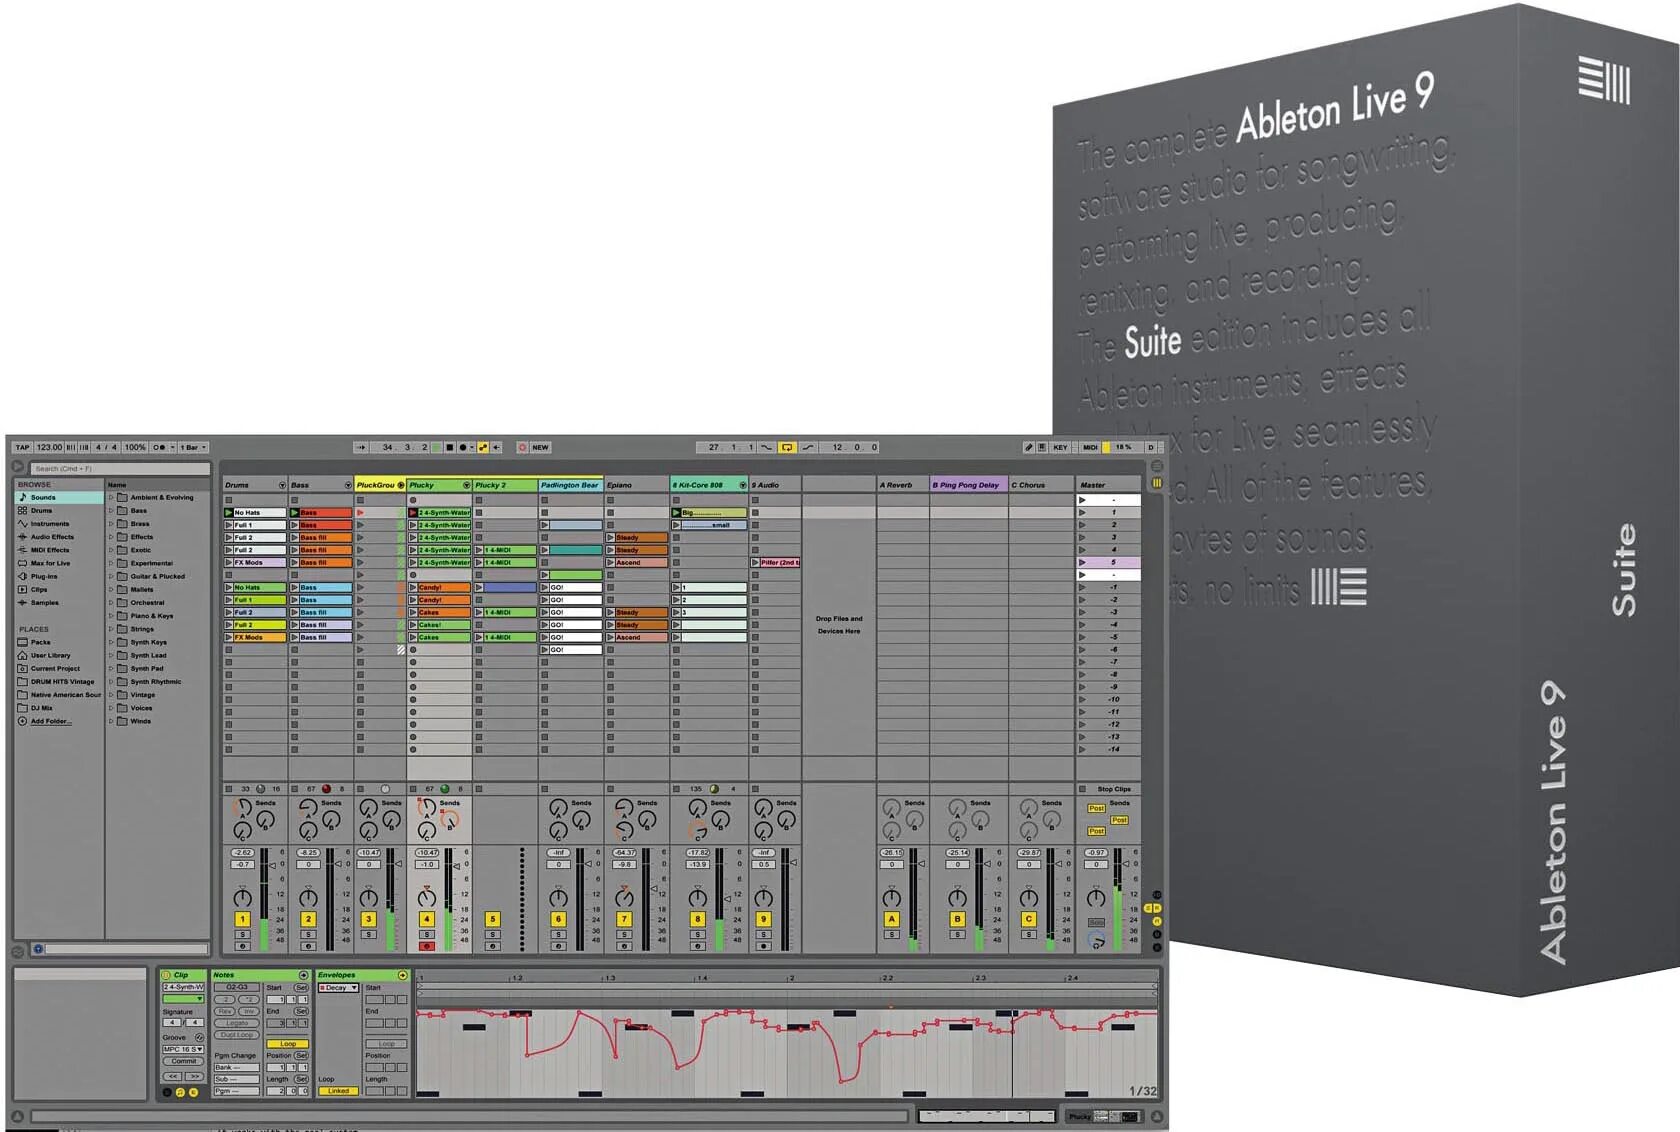Toggle track 4 Plucky activator
The image size is (1680, 1132).
pos(427,919)
